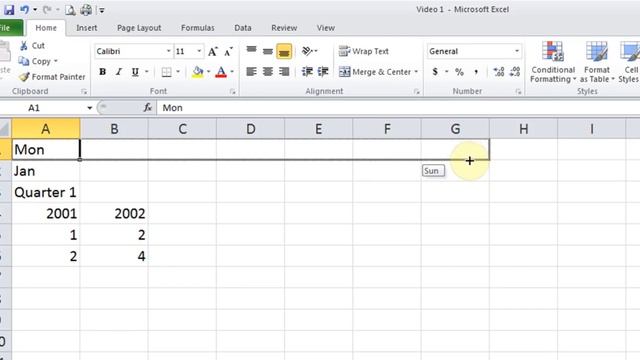640x360 pixels.
Task: Apply Percent Style
Action: click(x=459, y=72)
